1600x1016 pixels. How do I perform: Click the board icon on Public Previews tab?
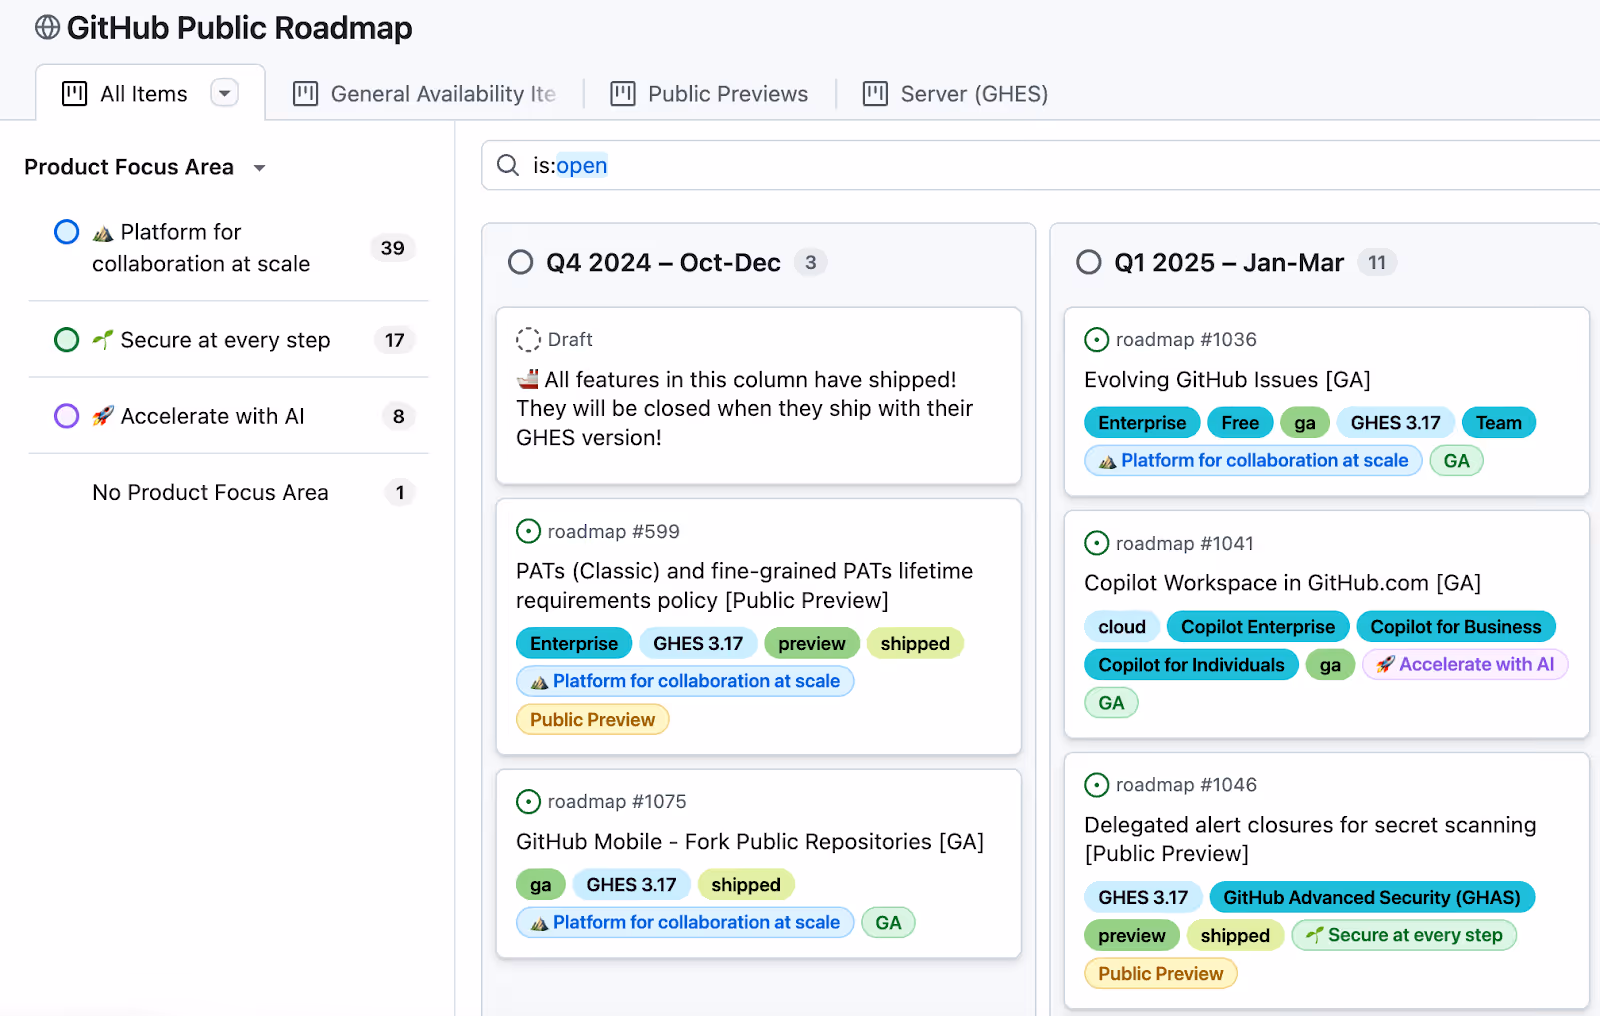pyautogui.click(x=623, y=94)
